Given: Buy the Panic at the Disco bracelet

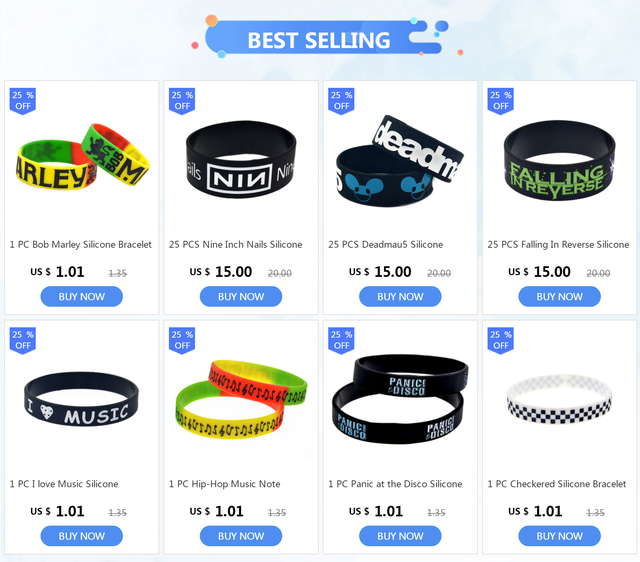Looking at the screenshot, I should [400, 536].
